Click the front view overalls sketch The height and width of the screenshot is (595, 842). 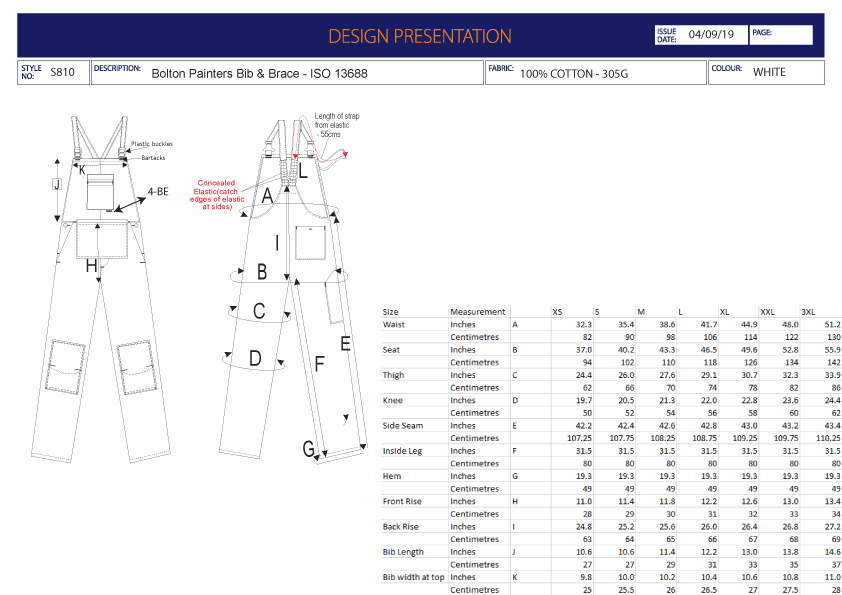tap(101, 289)
